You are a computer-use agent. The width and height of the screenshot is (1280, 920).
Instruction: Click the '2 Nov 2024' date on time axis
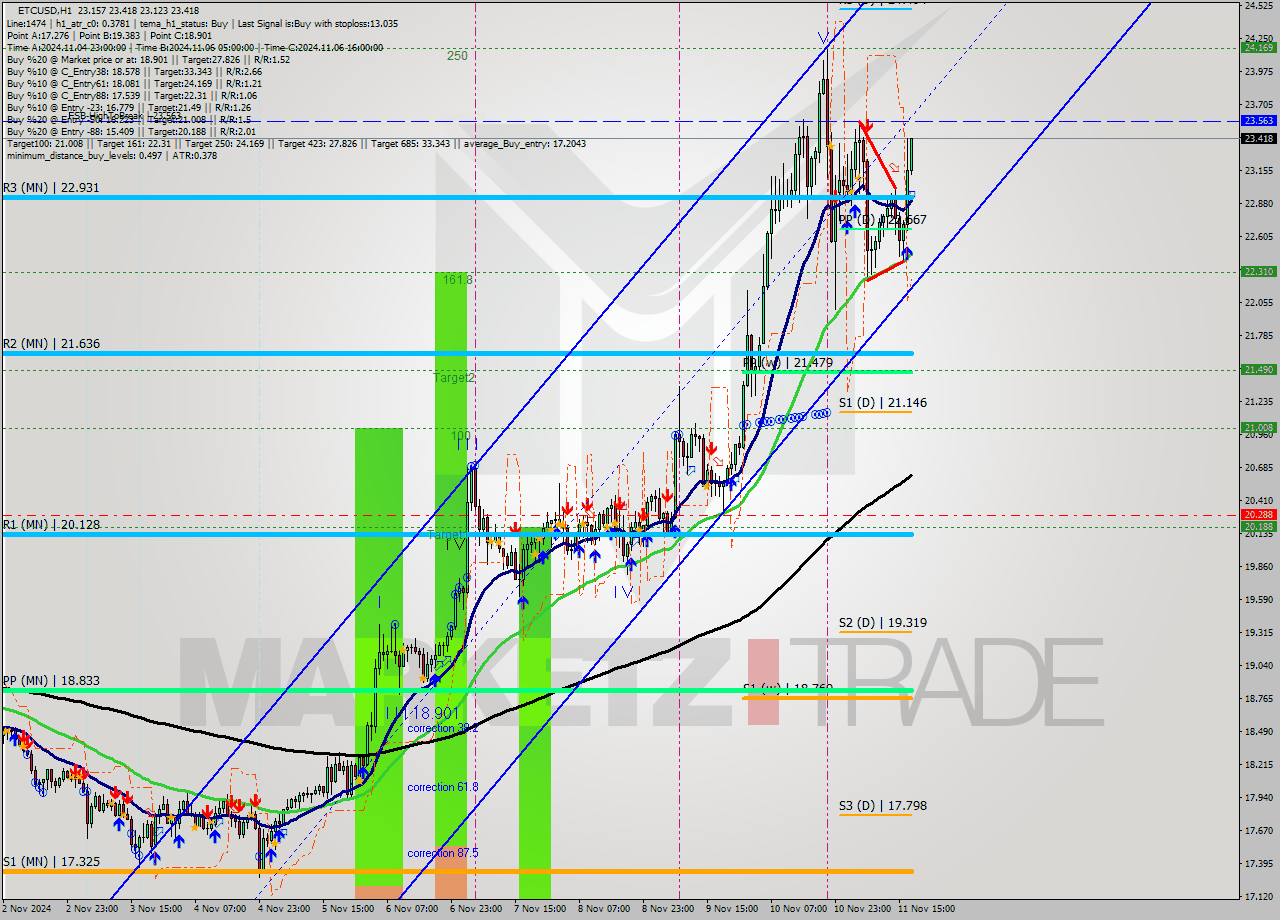pos(28,909)
